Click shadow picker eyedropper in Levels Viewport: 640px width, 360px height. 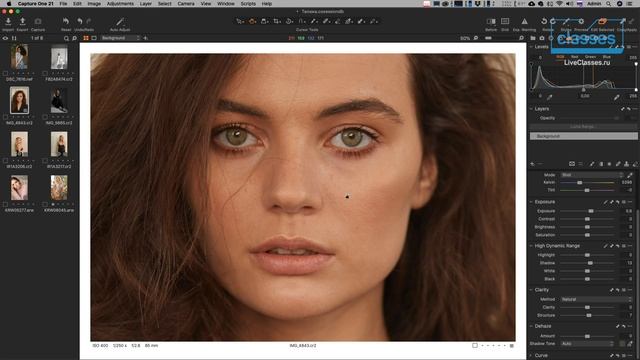pyautogui.click(x=550, y=97)
